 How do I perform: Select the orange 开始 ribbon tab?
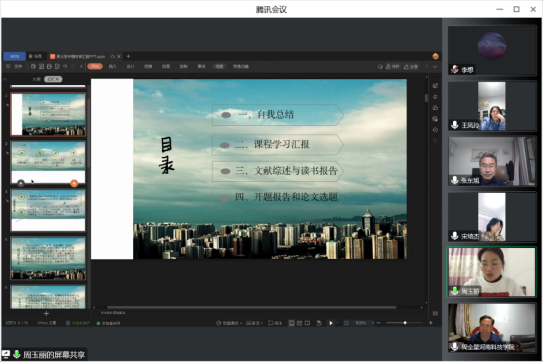(95, 66)
